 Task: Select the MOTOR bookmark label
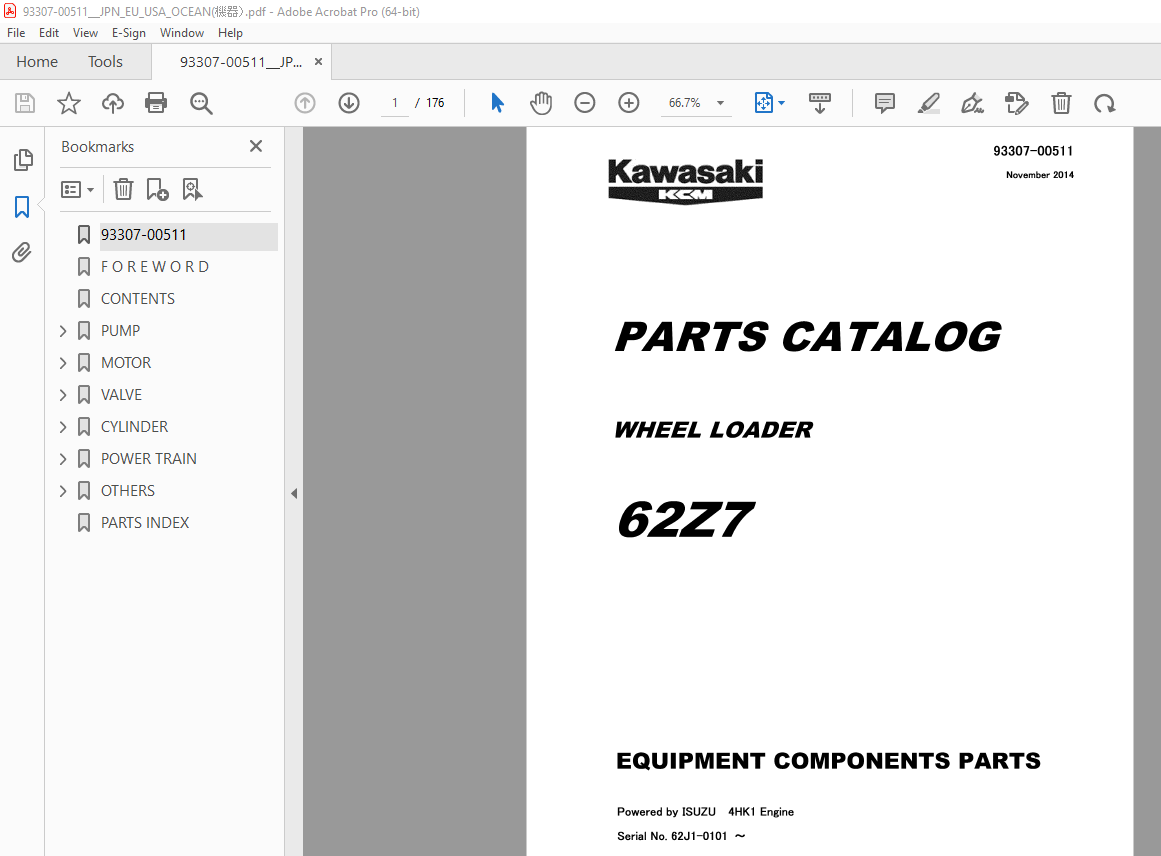point(126,363)
